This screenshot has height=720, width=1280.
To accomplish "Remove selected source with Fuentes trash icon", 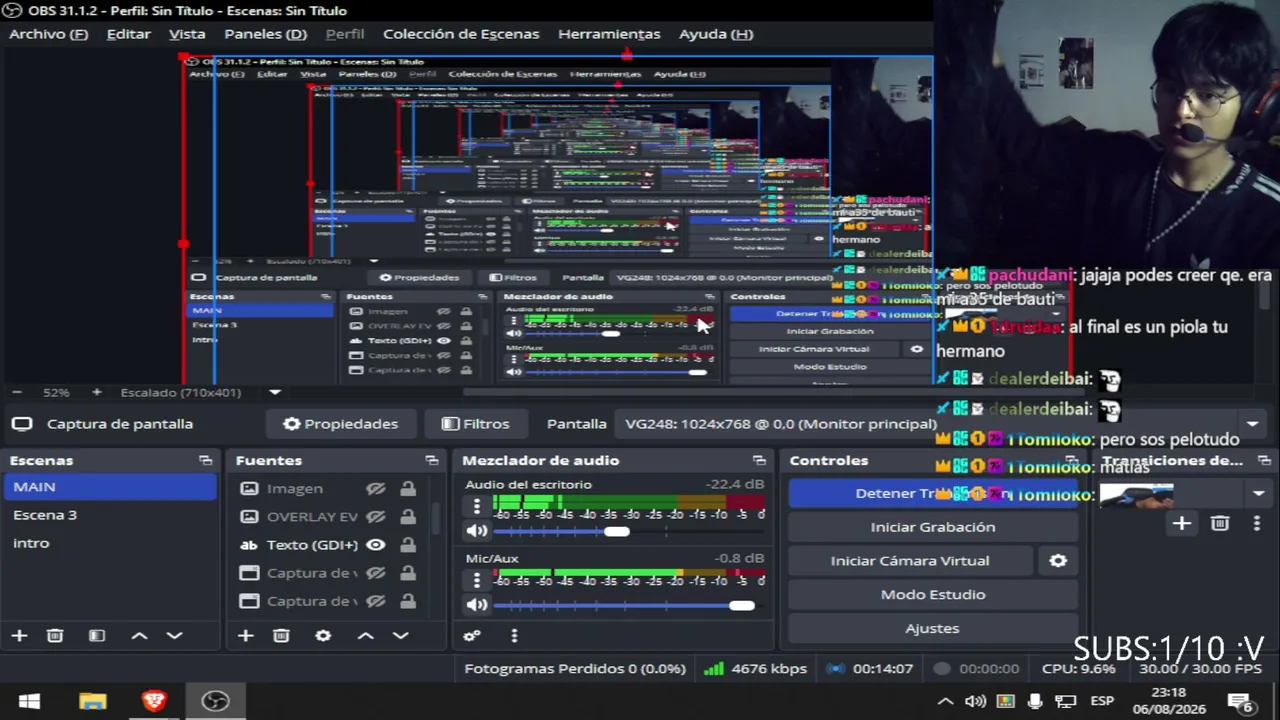I will [x=281, y=635].
